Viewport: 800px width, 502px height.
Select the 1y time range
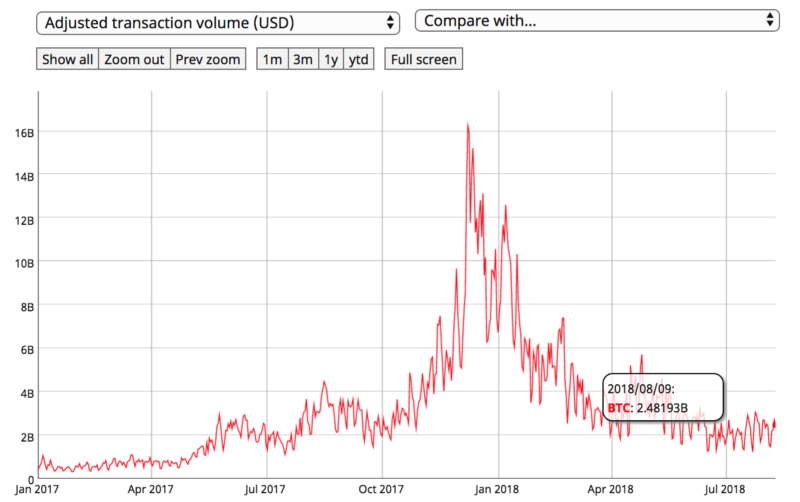pyautogui.click(x=331, y=59)
